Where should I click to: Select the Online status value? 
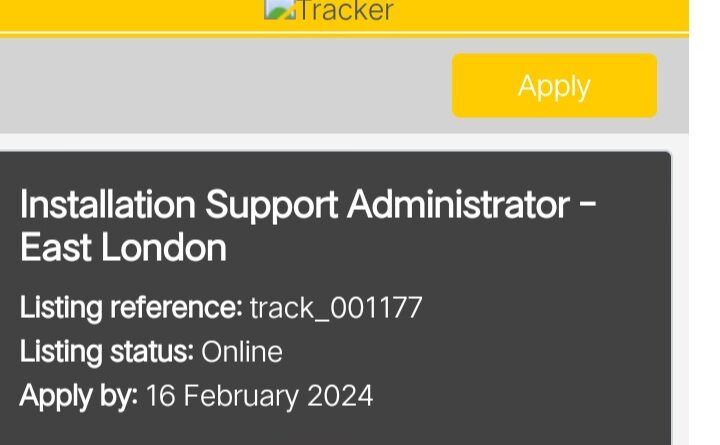242,352
